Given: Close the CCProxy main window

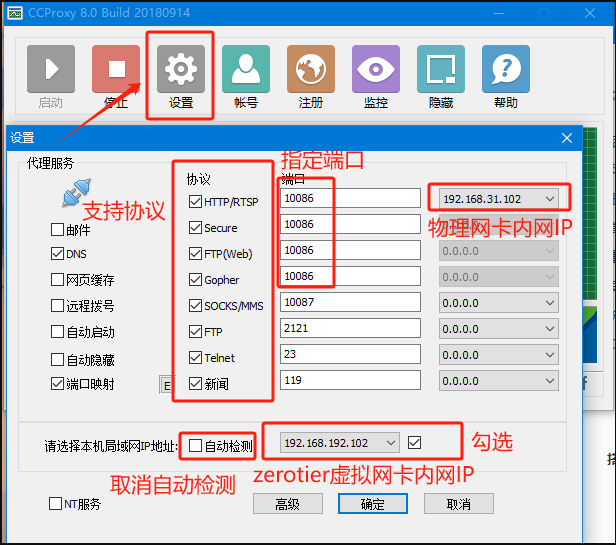Looking at the screenshot, I should click(x=590, y=13).
